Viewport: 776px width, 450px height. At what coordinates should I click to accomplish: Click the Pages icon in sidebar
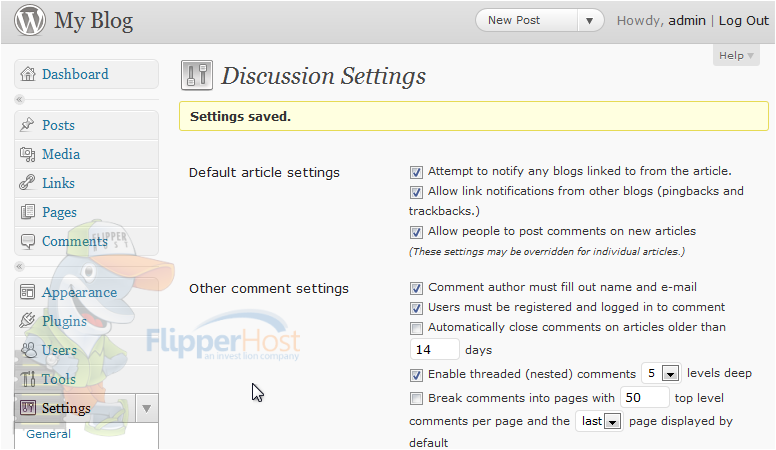[x=28, y=212]
